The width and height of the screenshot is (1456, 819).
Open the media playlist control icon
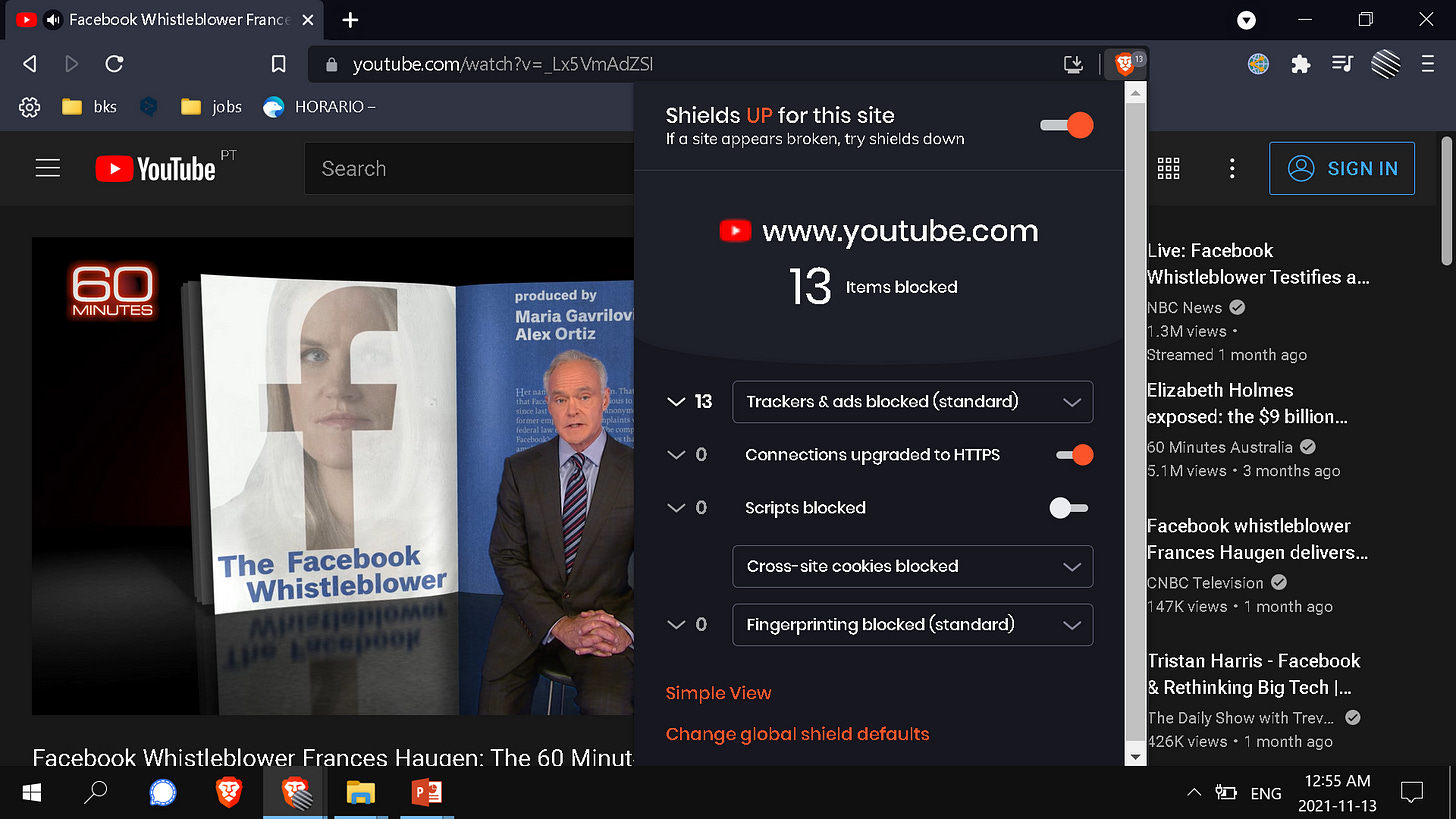click(x=1342, y=64)
